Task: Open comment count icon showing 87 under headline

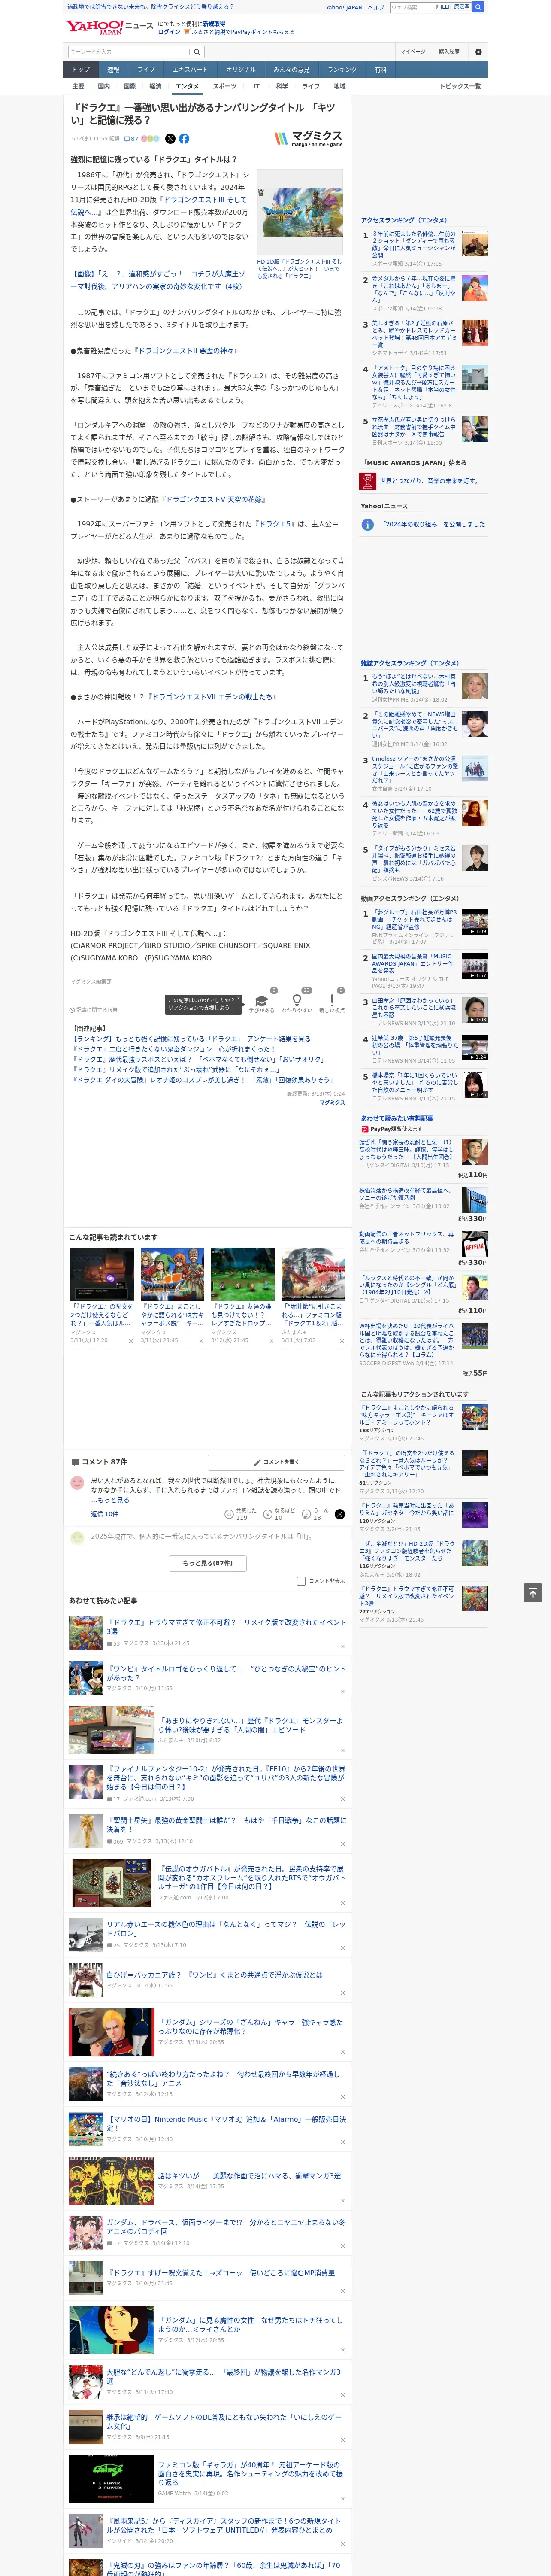Action: [x=131, y=139]
